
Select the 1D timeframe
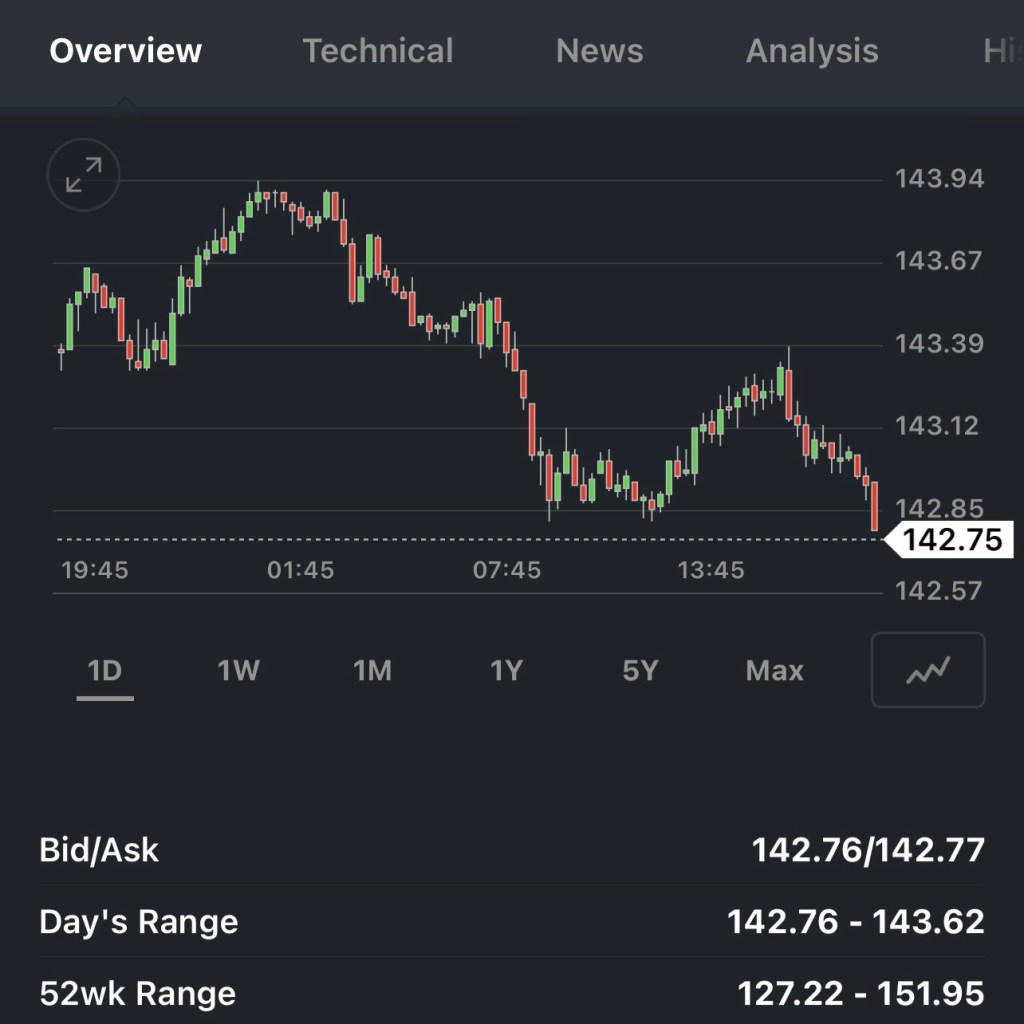[105, 670]
